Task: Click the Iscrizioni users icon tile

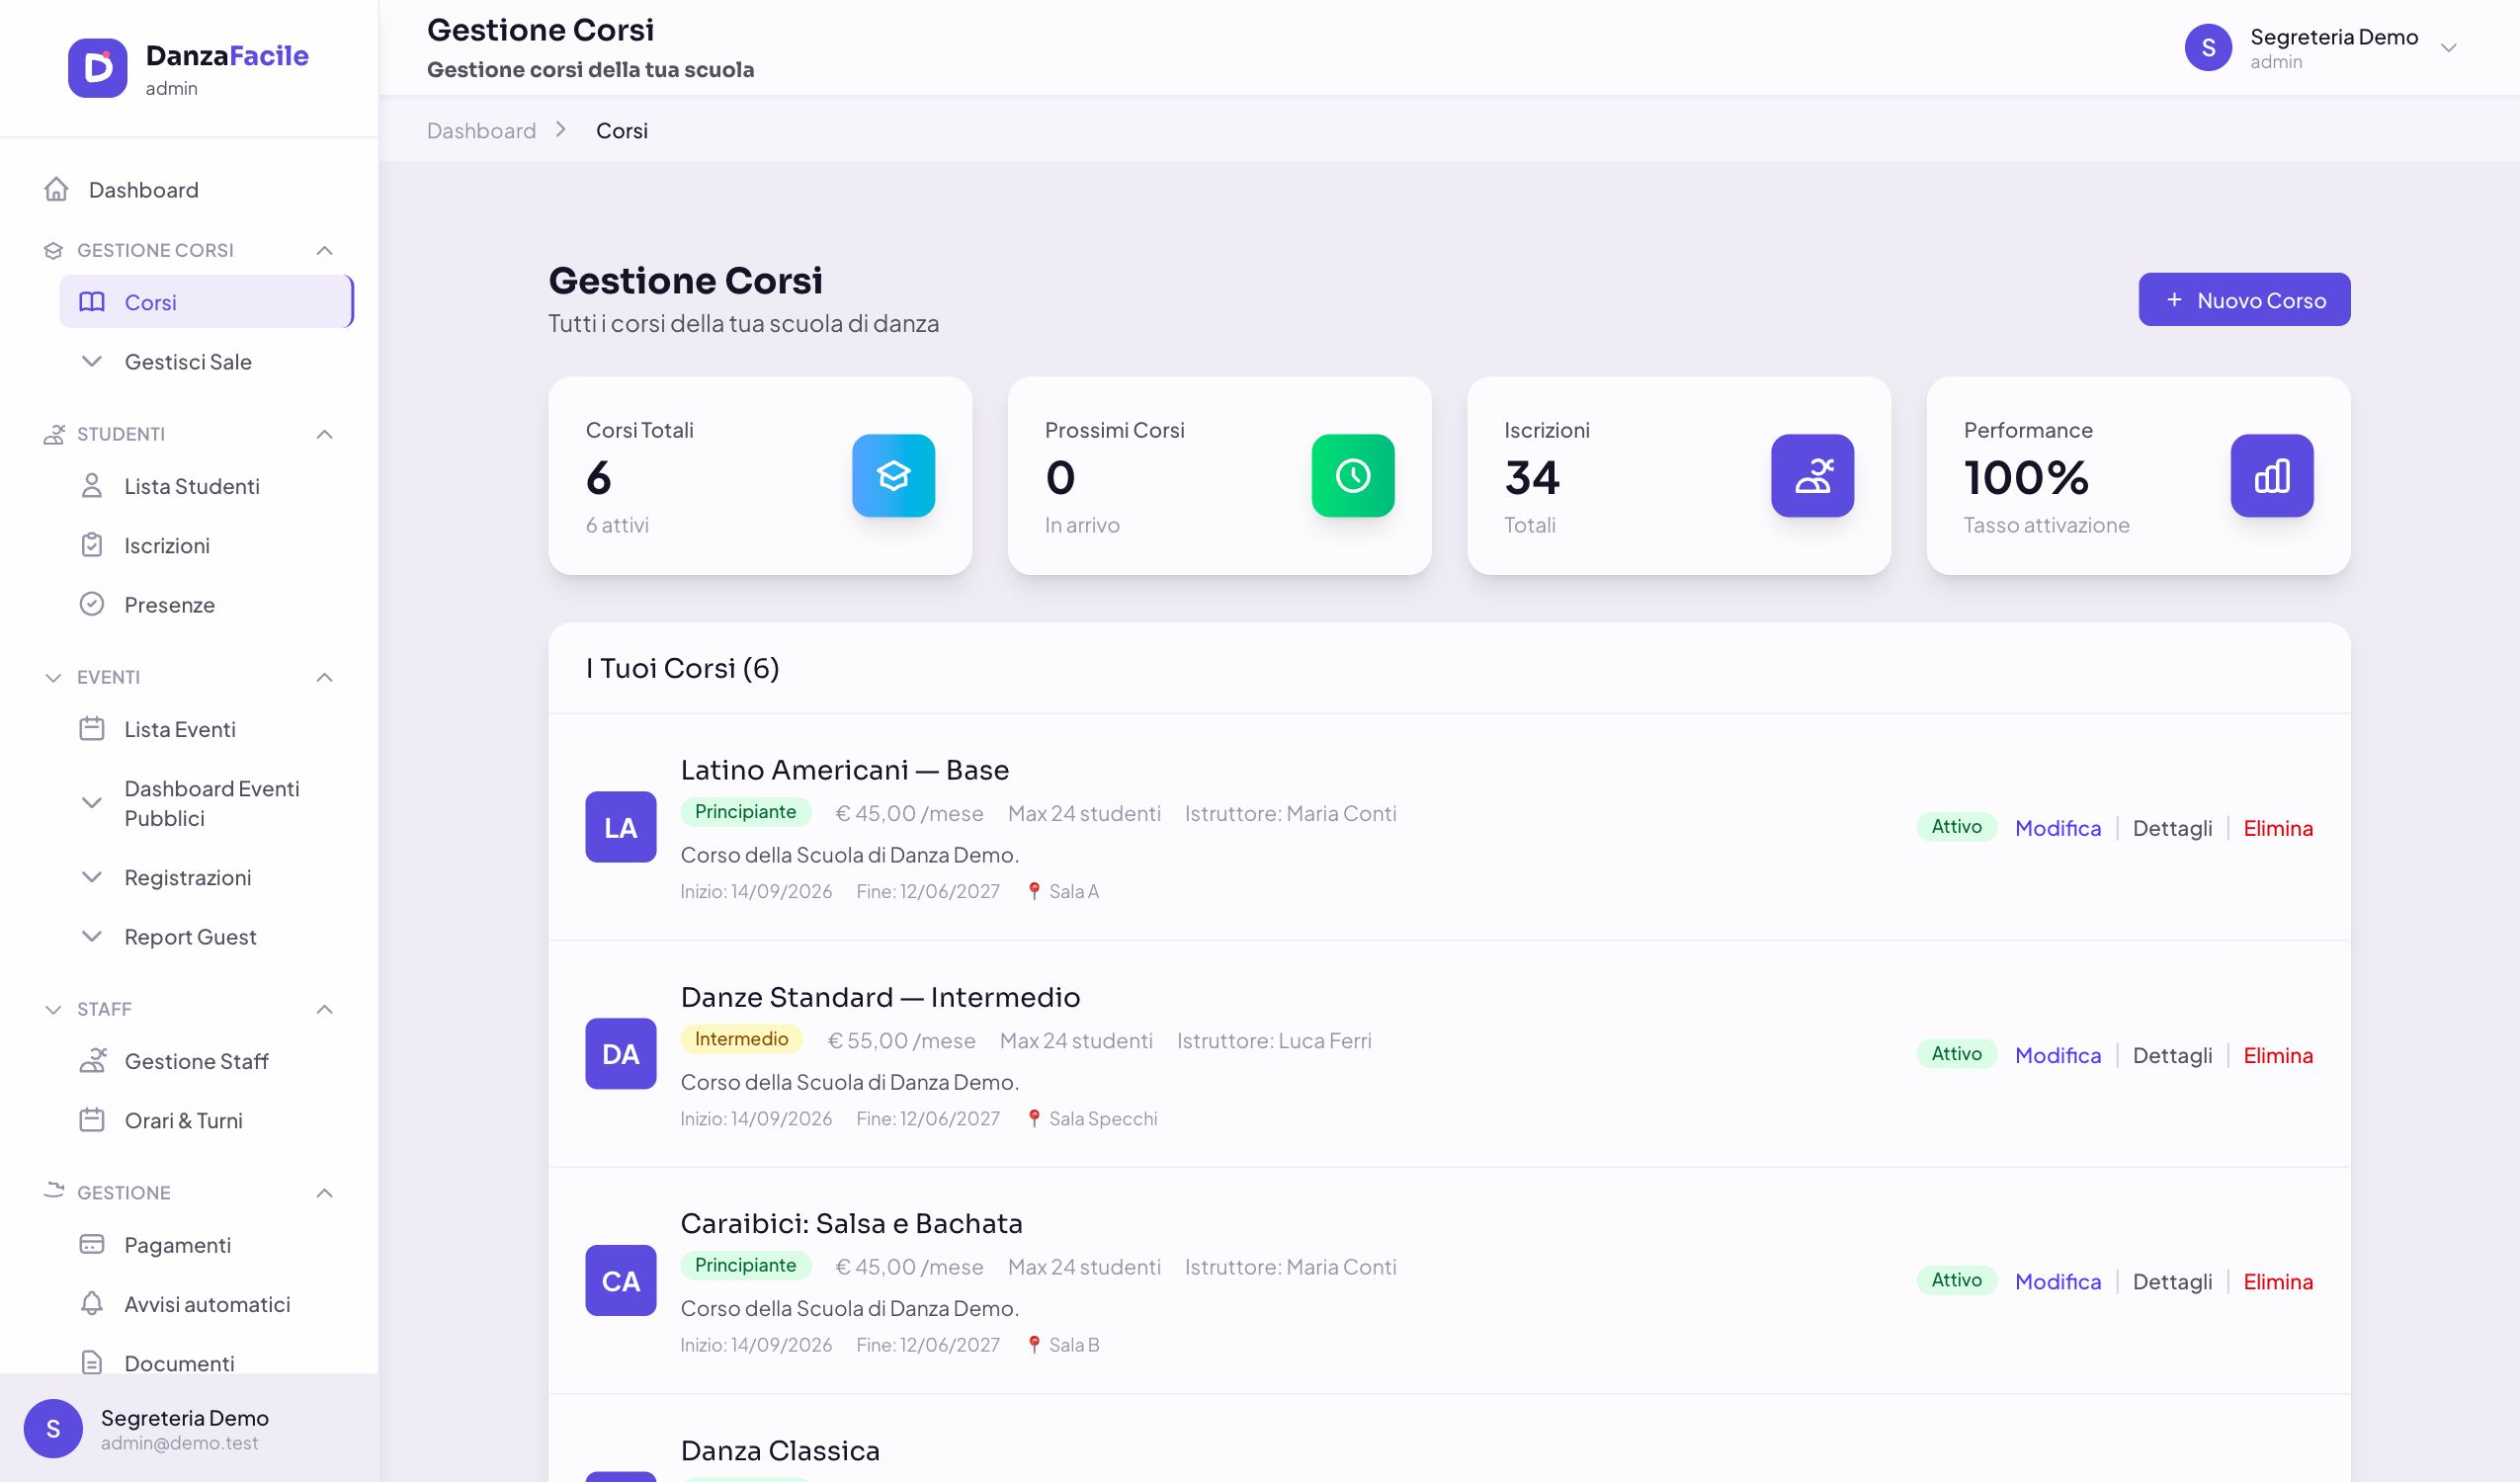Action: coord(1812,476)
